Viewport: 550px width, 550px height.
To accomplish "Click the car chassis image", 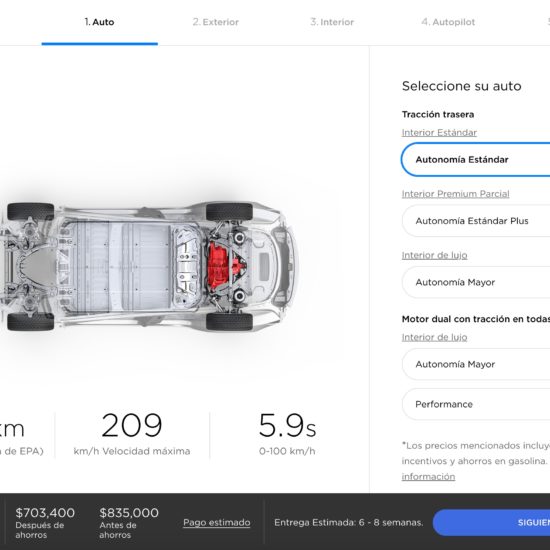I will 147,267.
